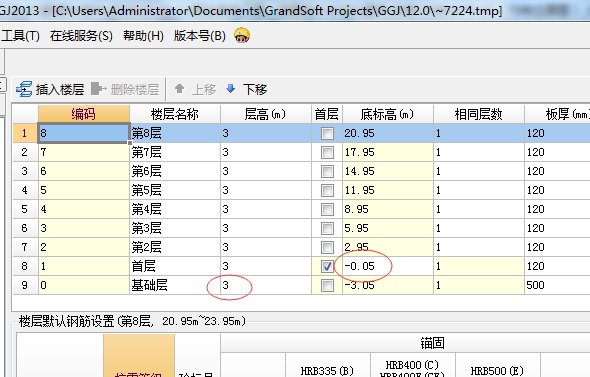Screen dimensions: 590x377
Task: Click row header number 9
Action: click(x=25, y=285)
